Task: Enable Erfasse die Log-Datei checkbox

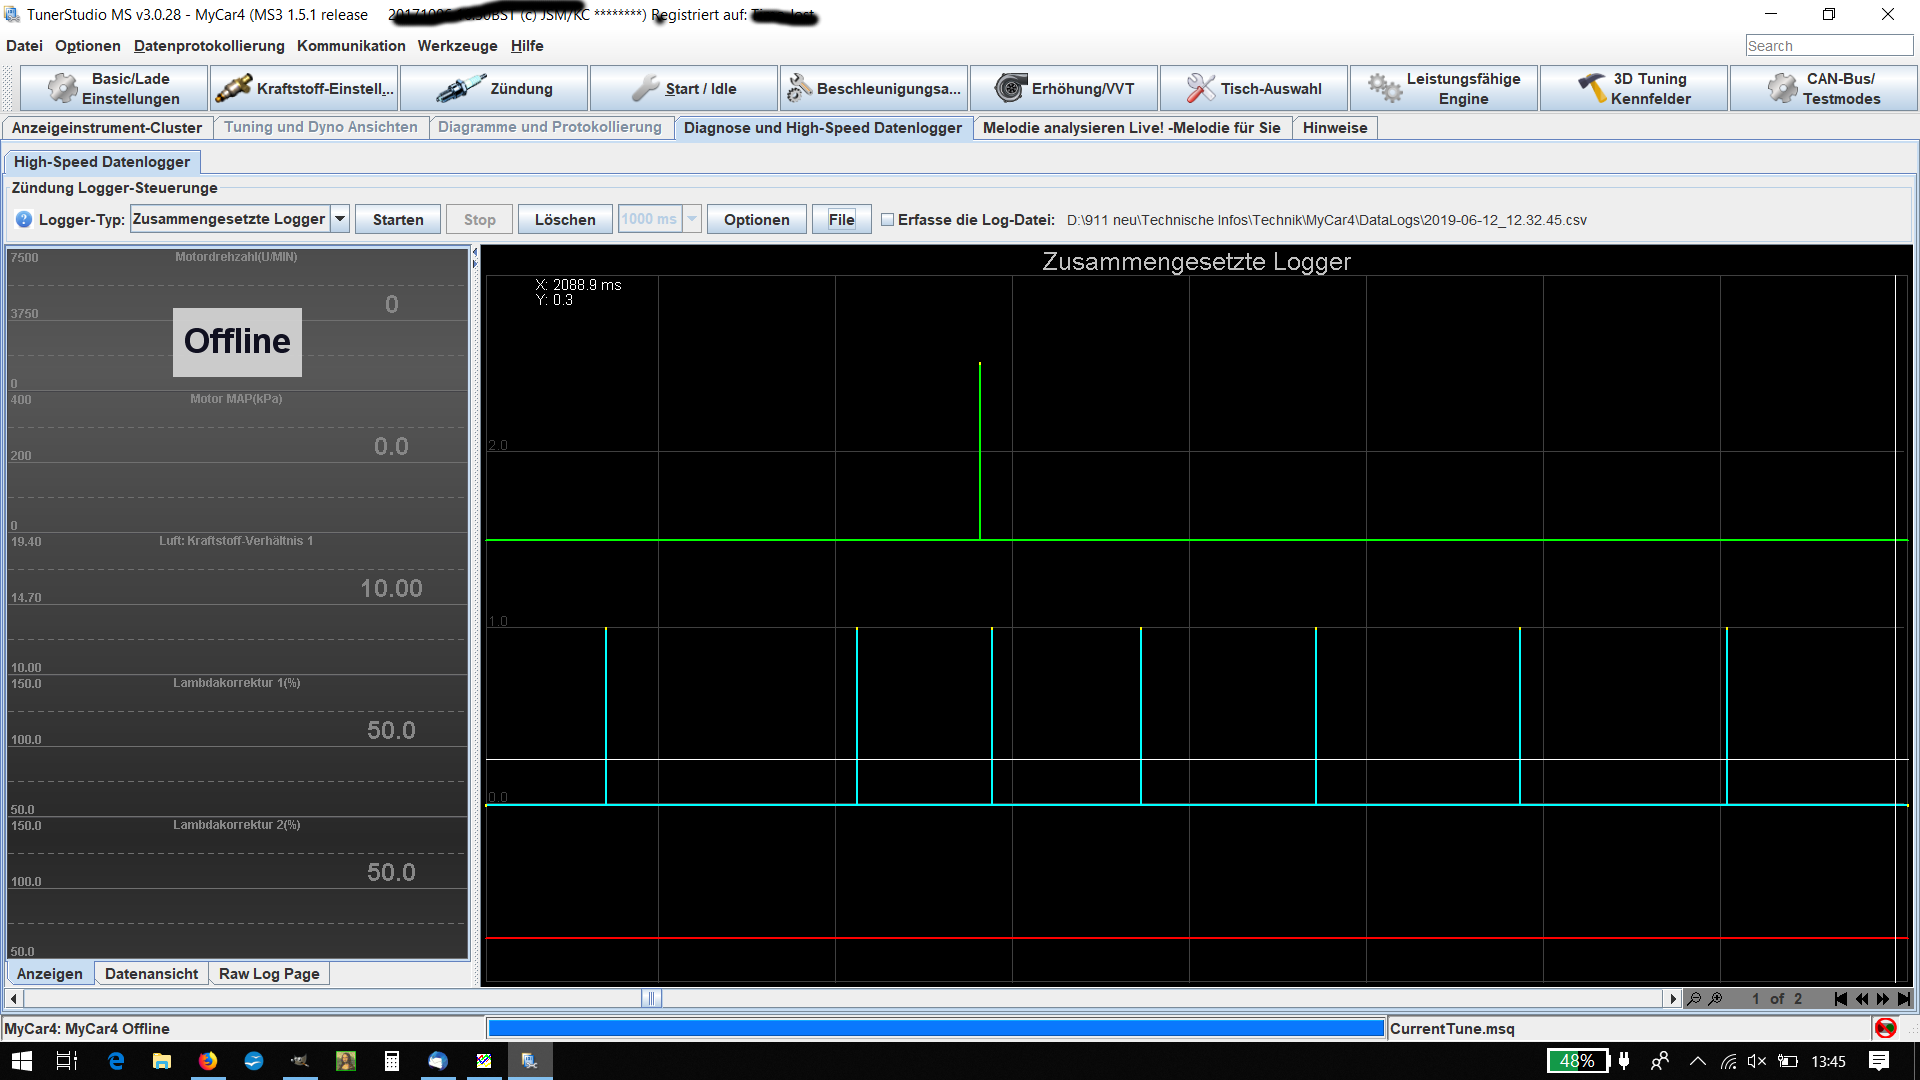Action: [887, 220]
